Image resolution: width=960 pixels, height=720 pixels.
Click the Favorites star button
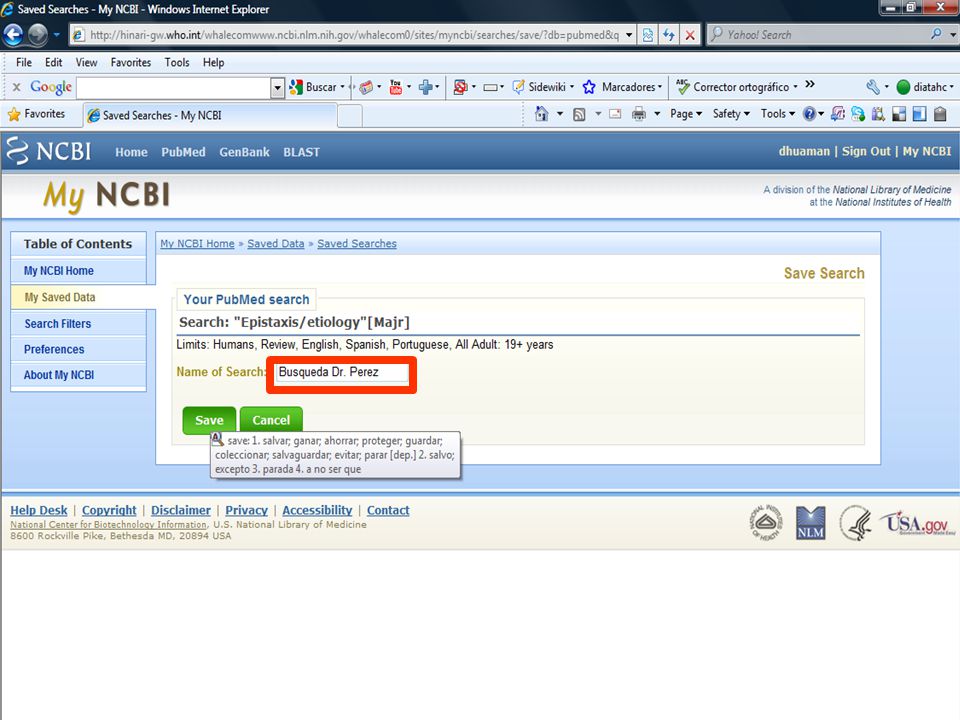(36, 114)
